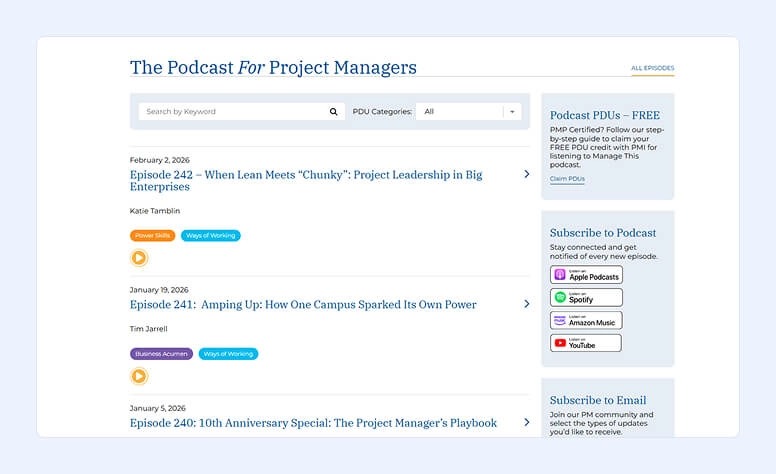Click the search magnifier icon

pyautogui.click(x=334, y=112)
